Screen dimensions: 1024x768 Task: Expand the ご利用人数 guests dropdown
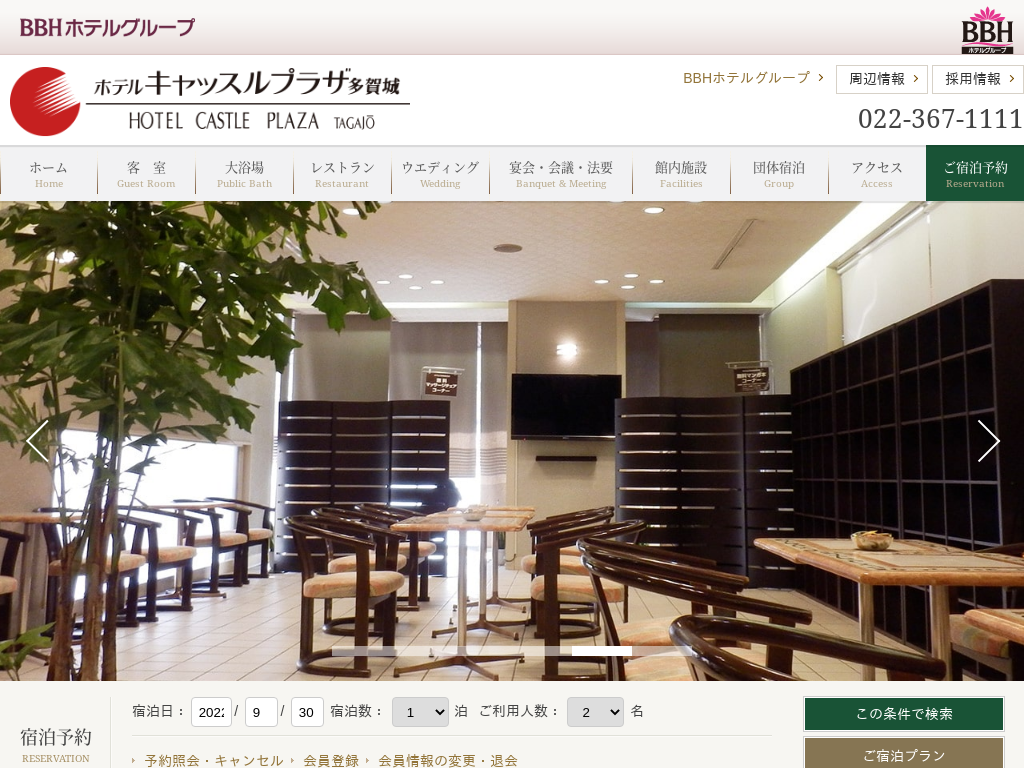pyautogui.click(x=595, y=712)
